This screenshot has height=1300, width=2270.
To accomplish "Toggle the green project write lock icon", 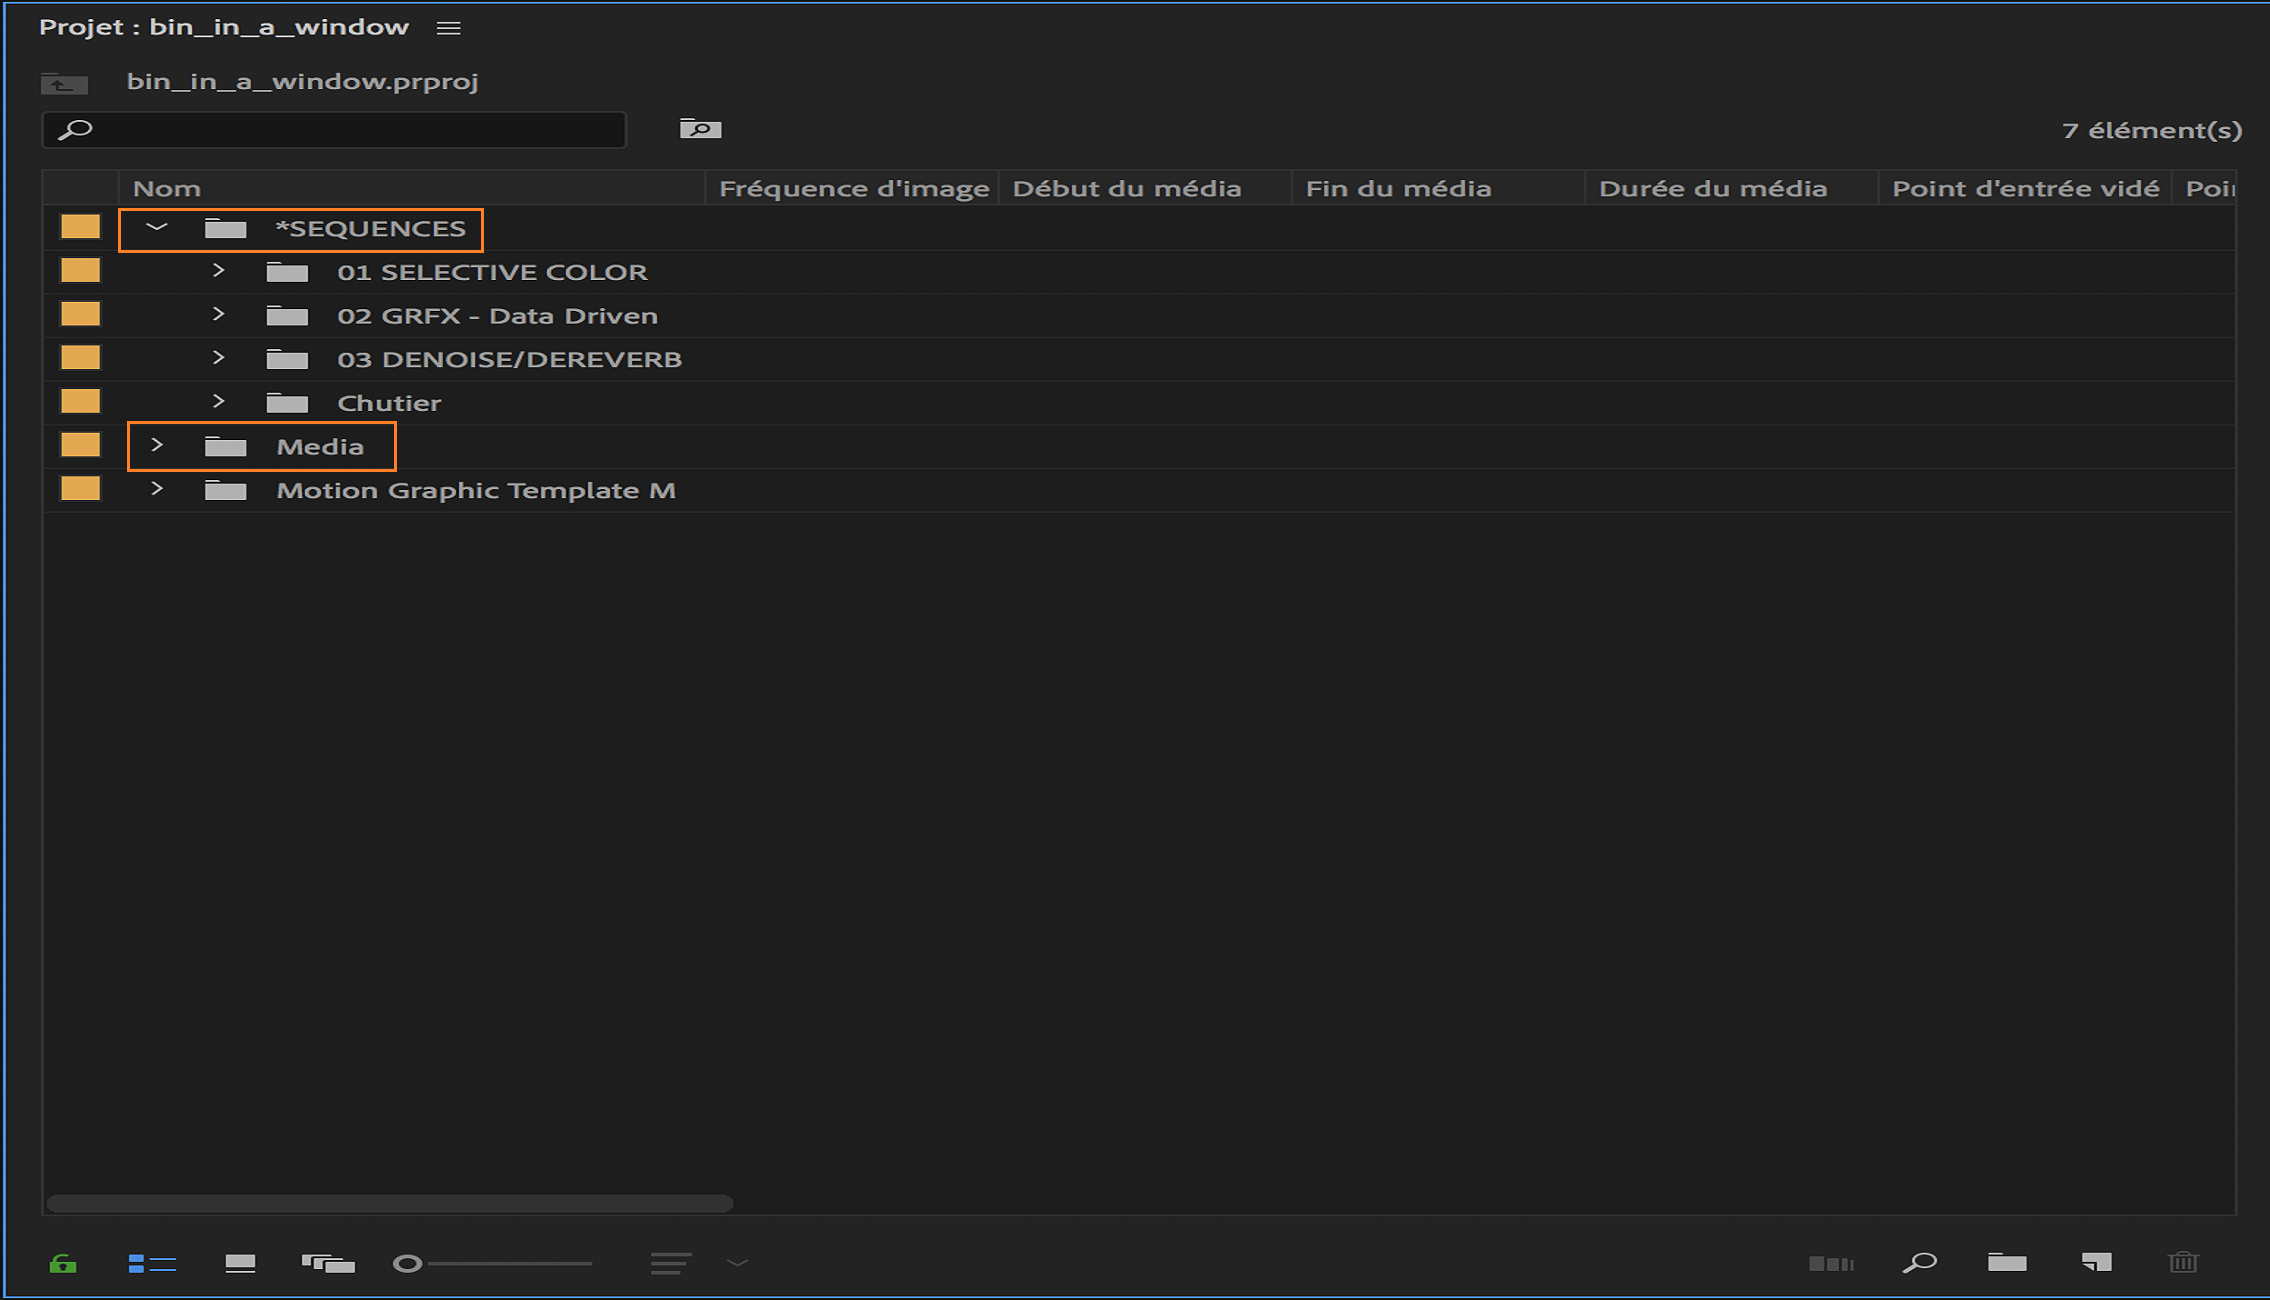I will (63, 1264).
